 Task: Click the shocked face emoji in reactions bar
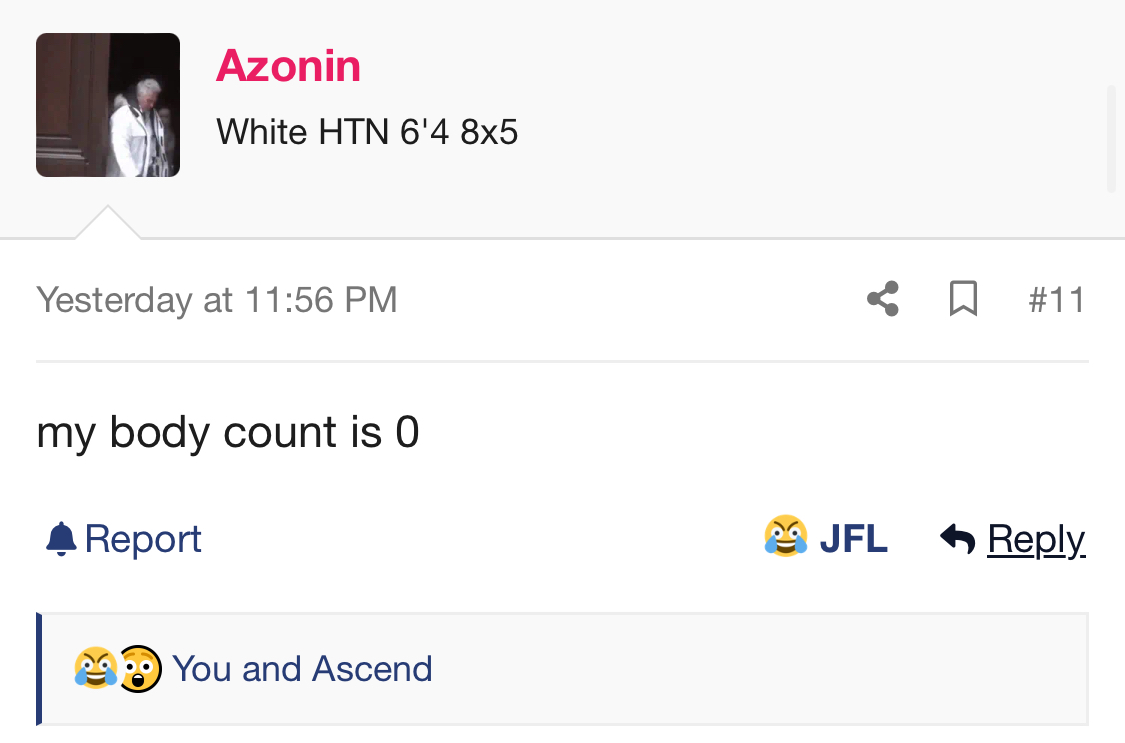(140, 668)
